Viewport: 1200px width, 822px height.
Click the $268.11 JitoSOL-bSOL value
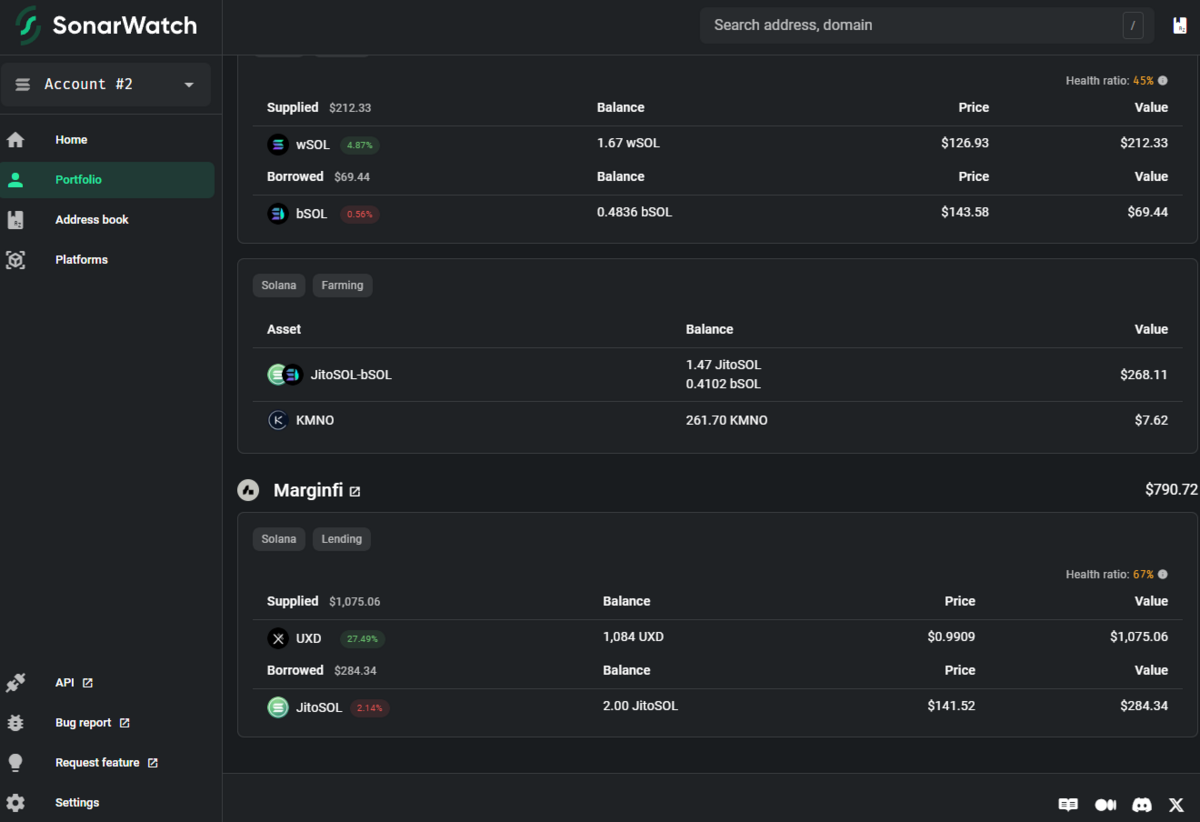tap(1144, 375)
